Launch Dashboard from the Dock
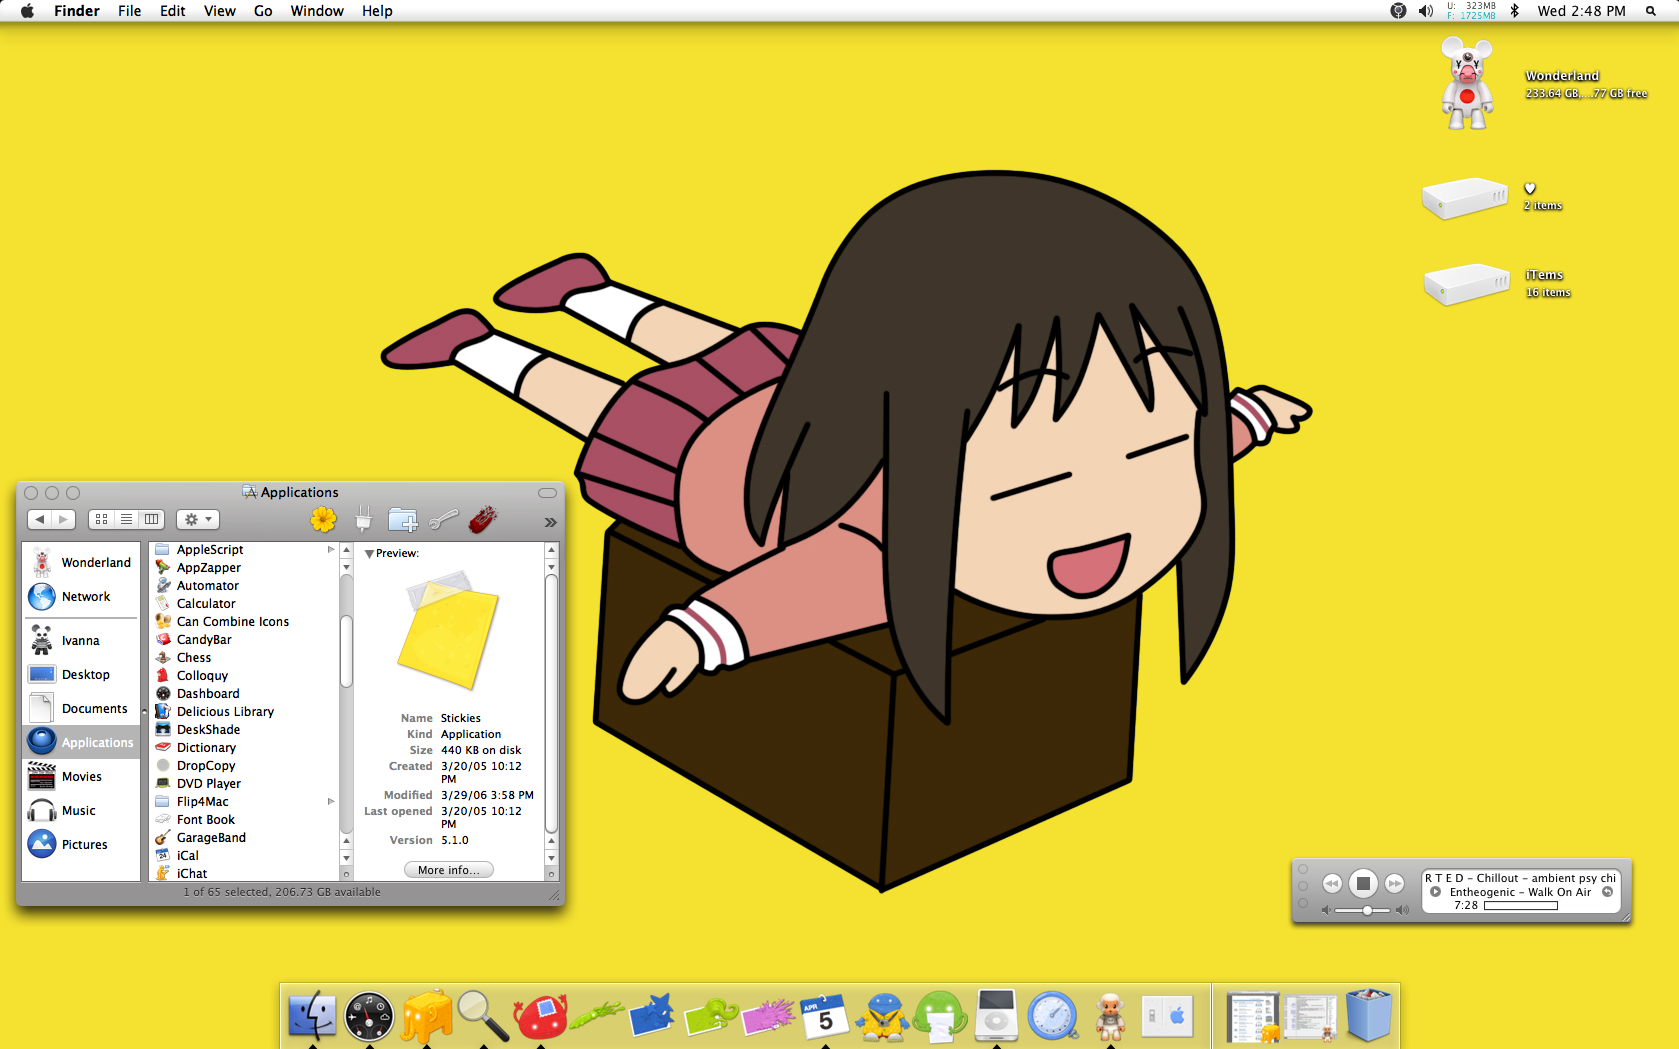The image size is (1679, 1049). (x=369, y=1016)
